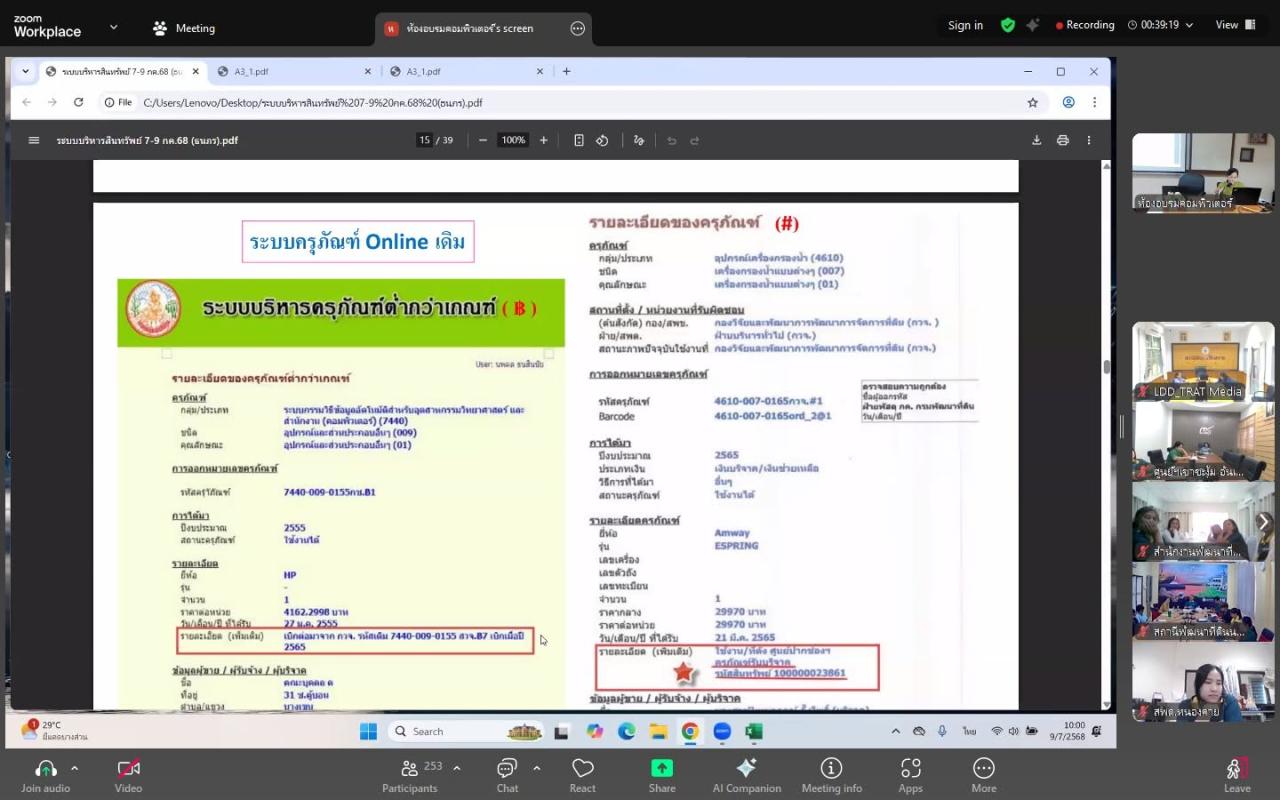Zoom in the PDF with plus button
The image size is (1280, 800).
[x=543, y=140]
